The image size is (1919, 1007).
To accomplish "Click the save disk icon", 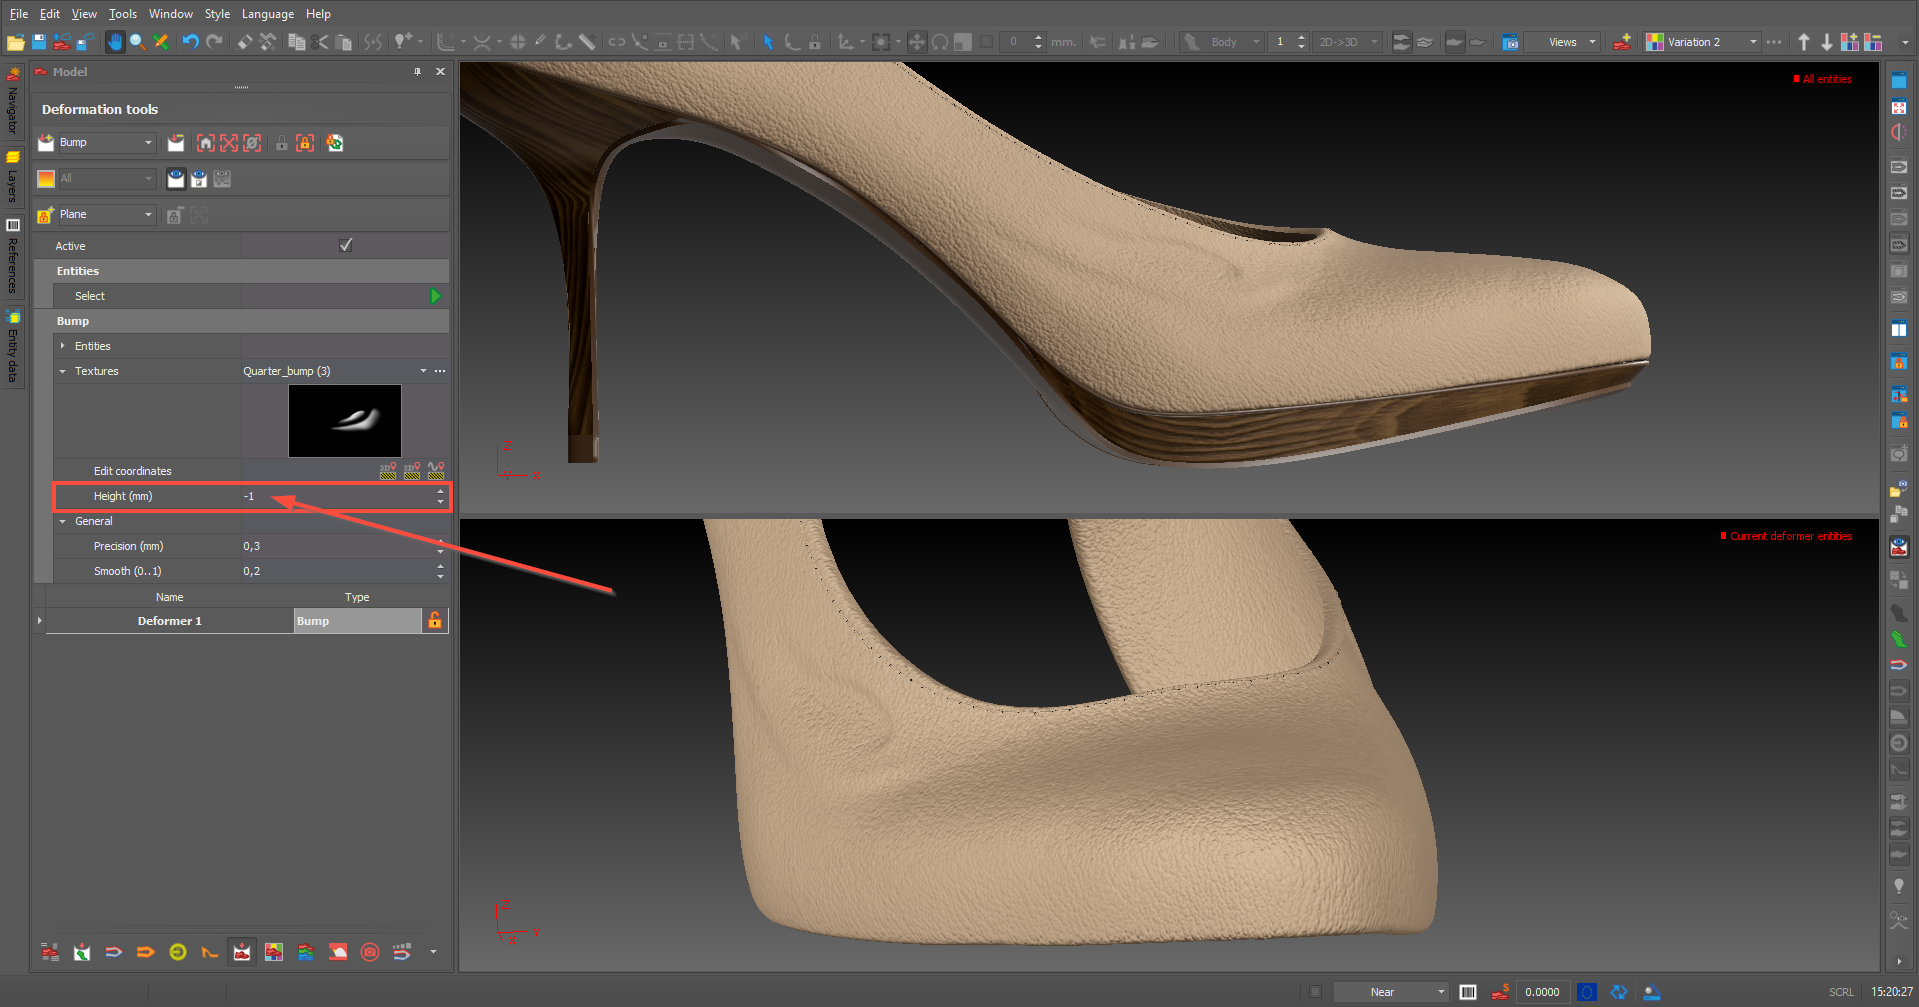I will click(x=39, y=42).
